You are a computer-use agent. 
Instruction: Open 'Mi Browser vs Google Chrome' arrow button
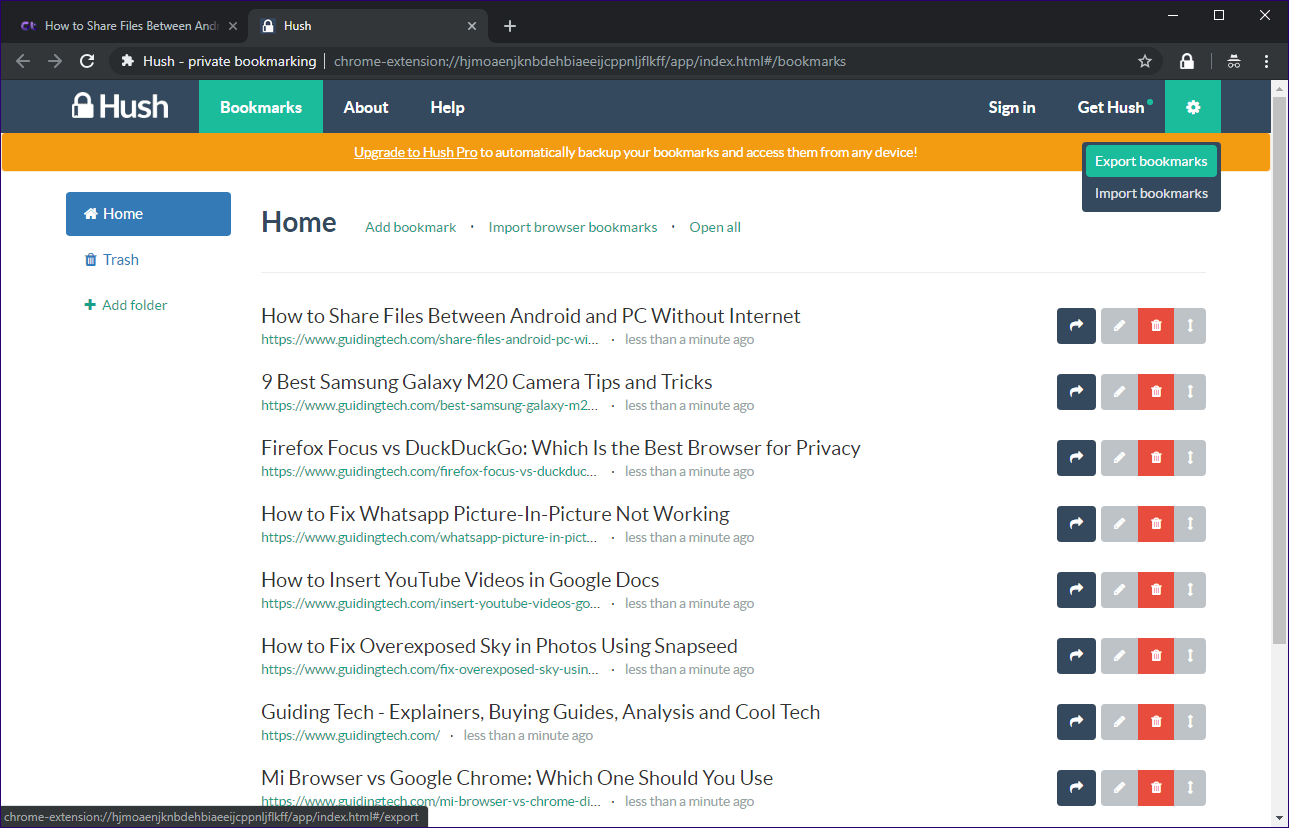tap(1076, 788)
